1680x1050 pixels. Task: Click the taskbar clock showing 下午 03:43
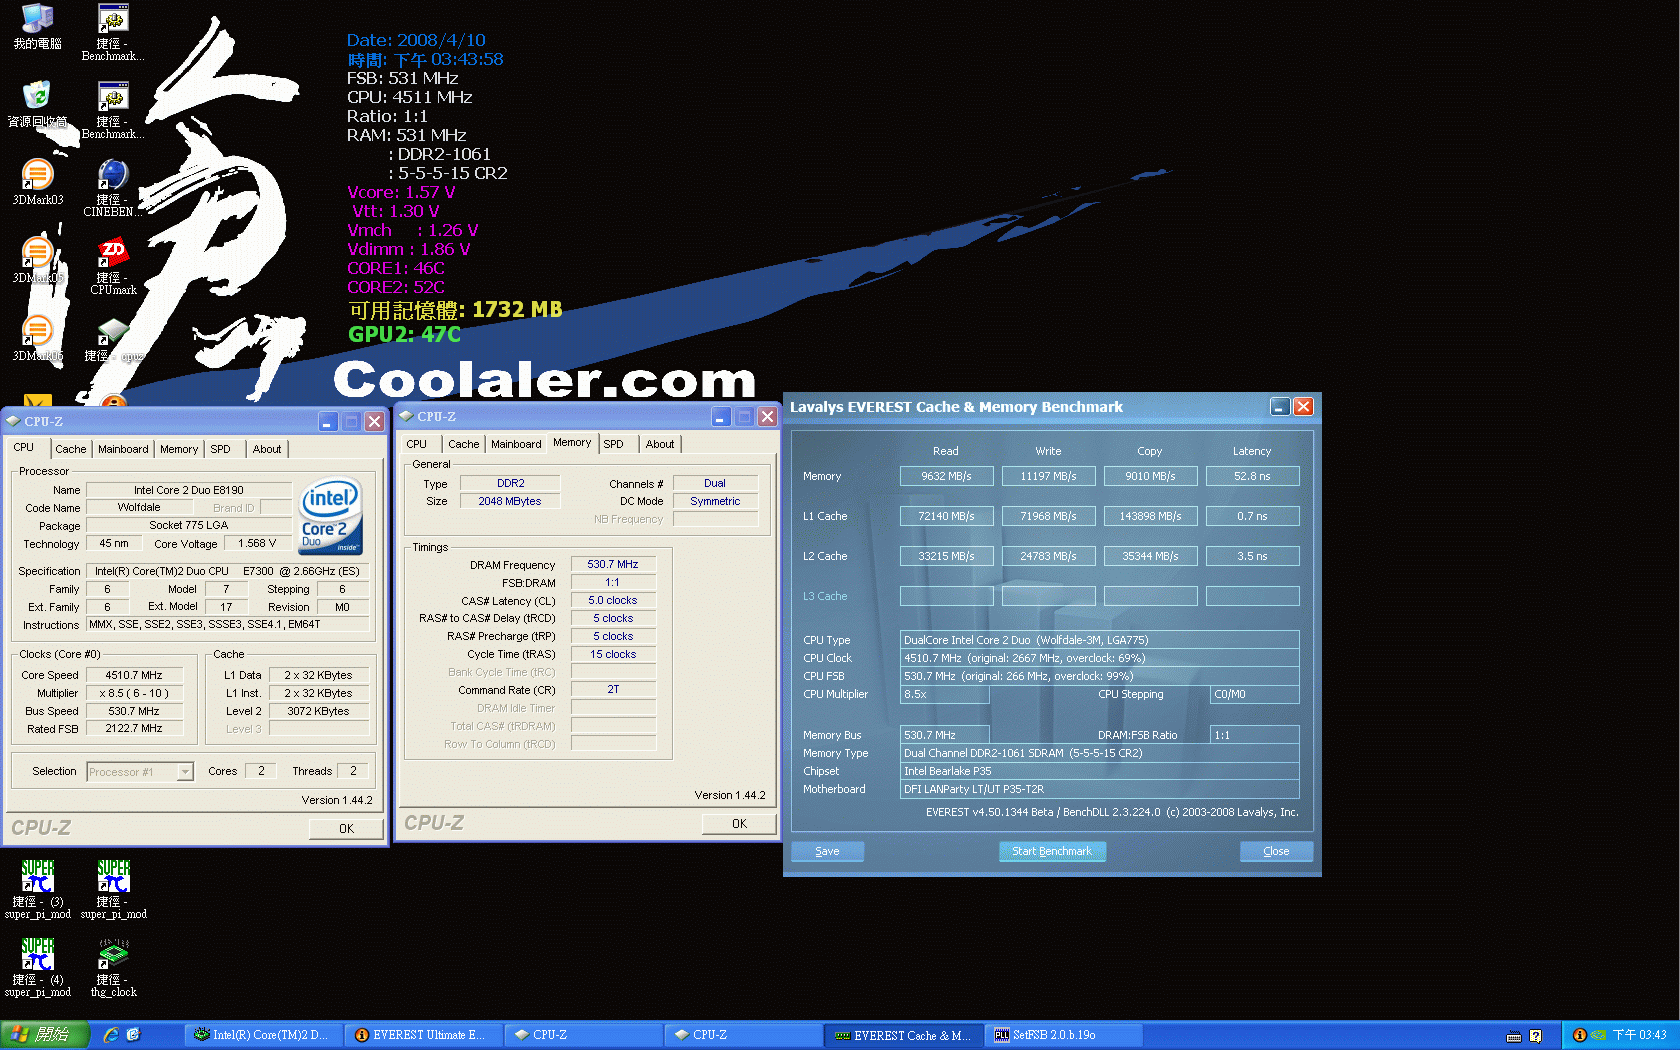coord(1639,1035)
